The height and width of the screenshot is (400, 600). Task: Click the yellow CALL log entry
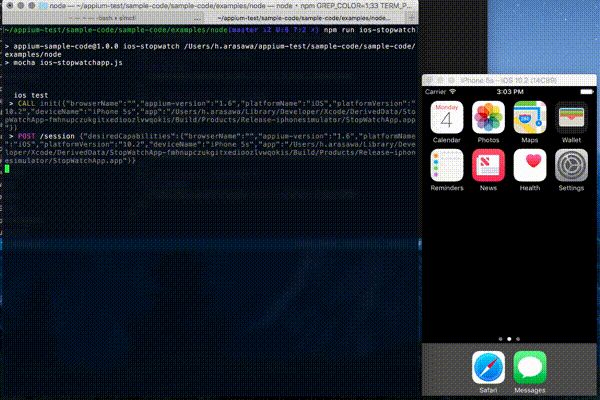[x=26, y=103]
